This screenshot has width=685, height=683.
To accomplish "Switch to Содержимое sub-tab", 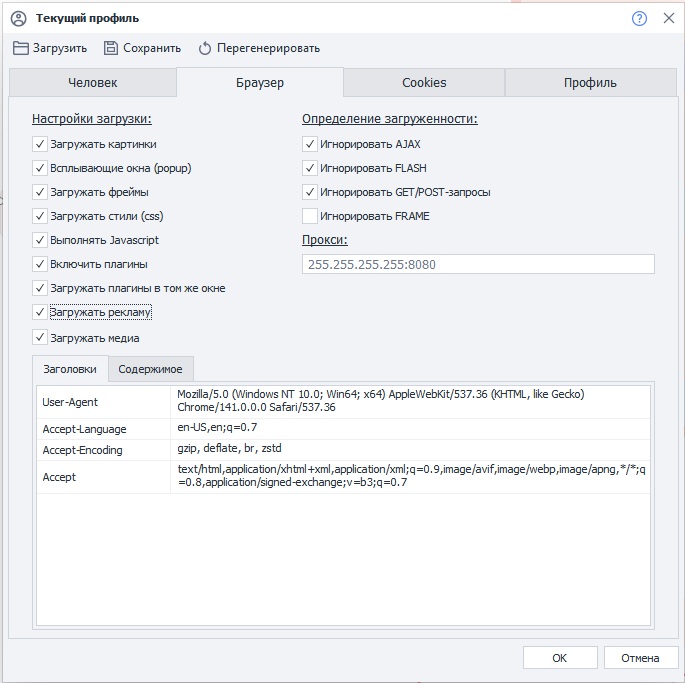I will pyautogui.click(x=150, y=369).
